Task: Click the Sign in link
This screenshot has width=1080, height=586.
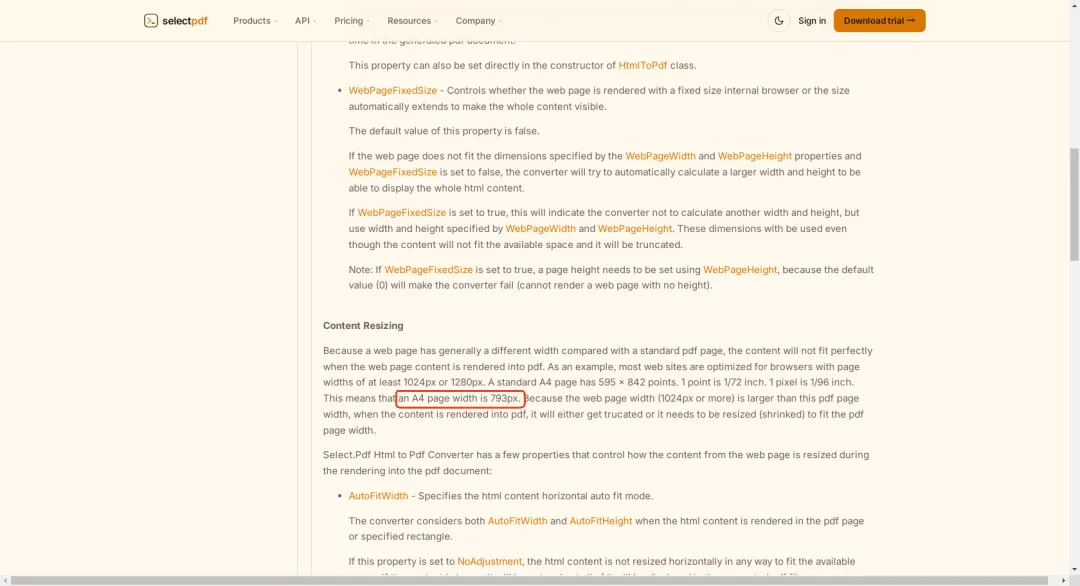Action: 812,21
